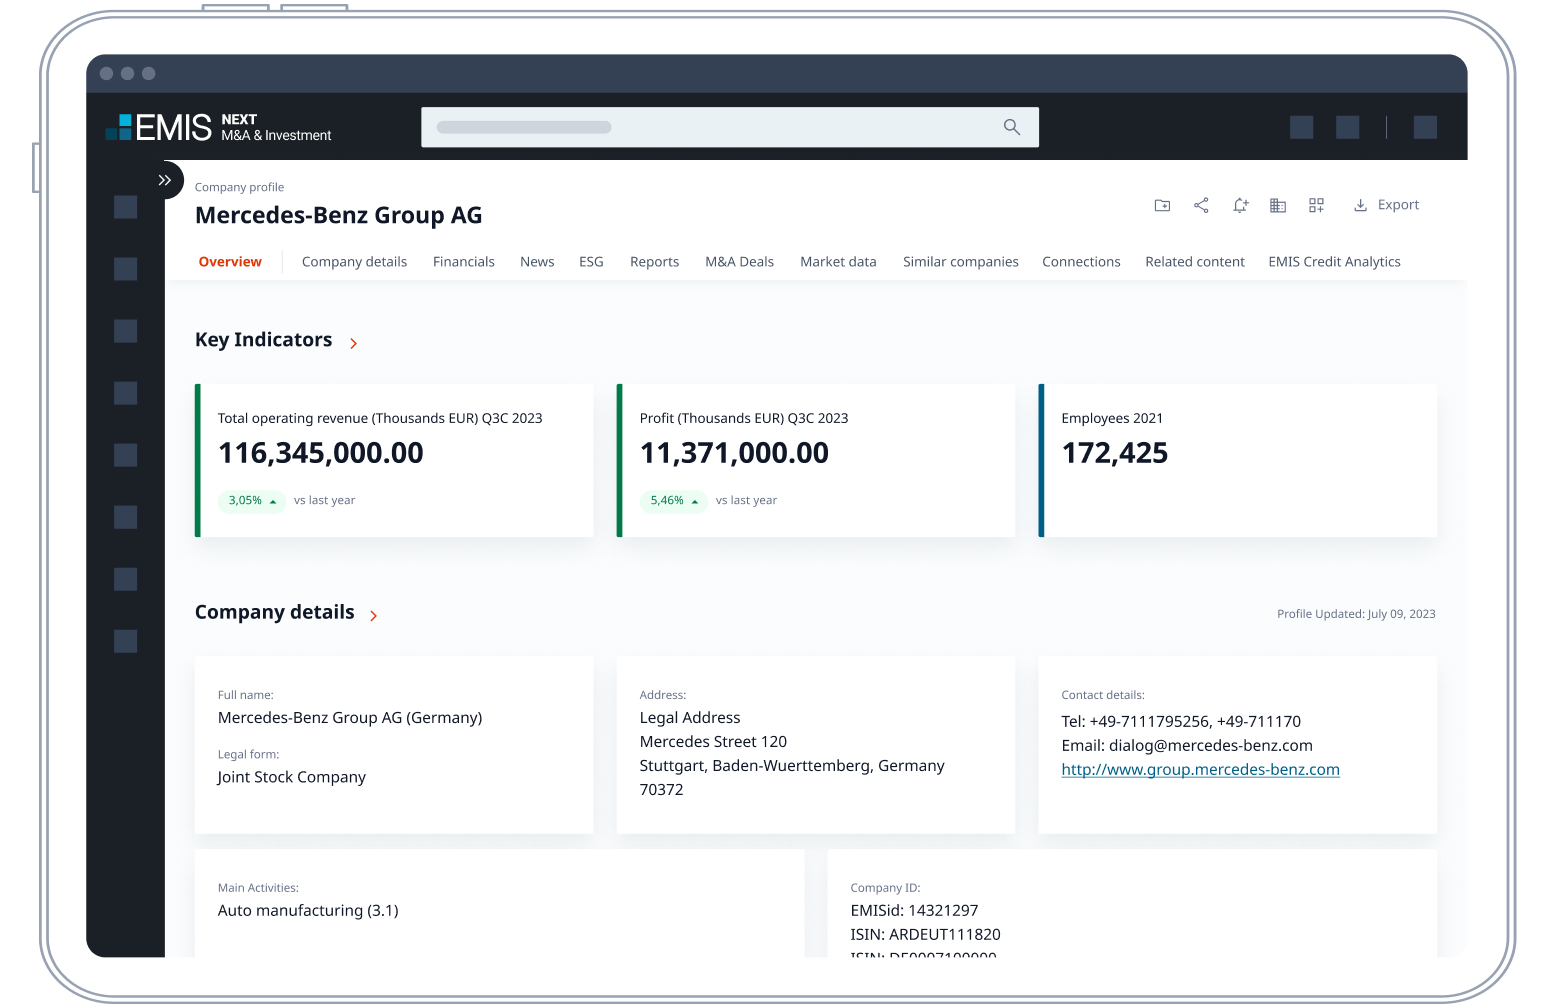
Task: Click the EMIS Next logo
Action: [x=219, y=127]
